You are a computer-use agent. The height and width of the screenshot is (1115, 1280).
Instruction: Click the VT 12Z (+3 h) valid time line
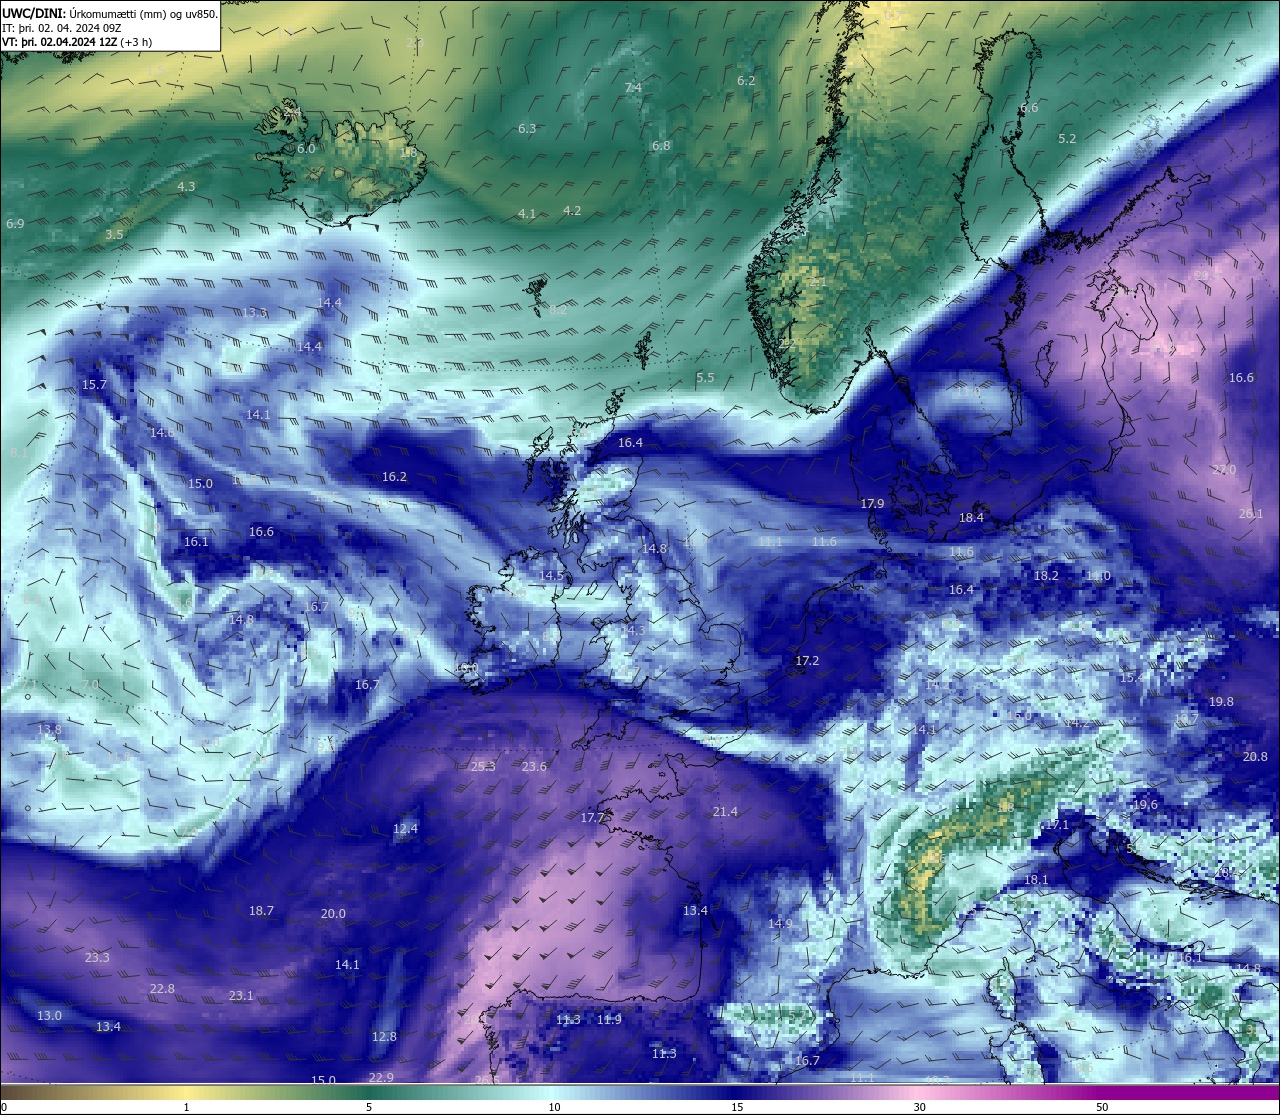[x=77, y=42]
